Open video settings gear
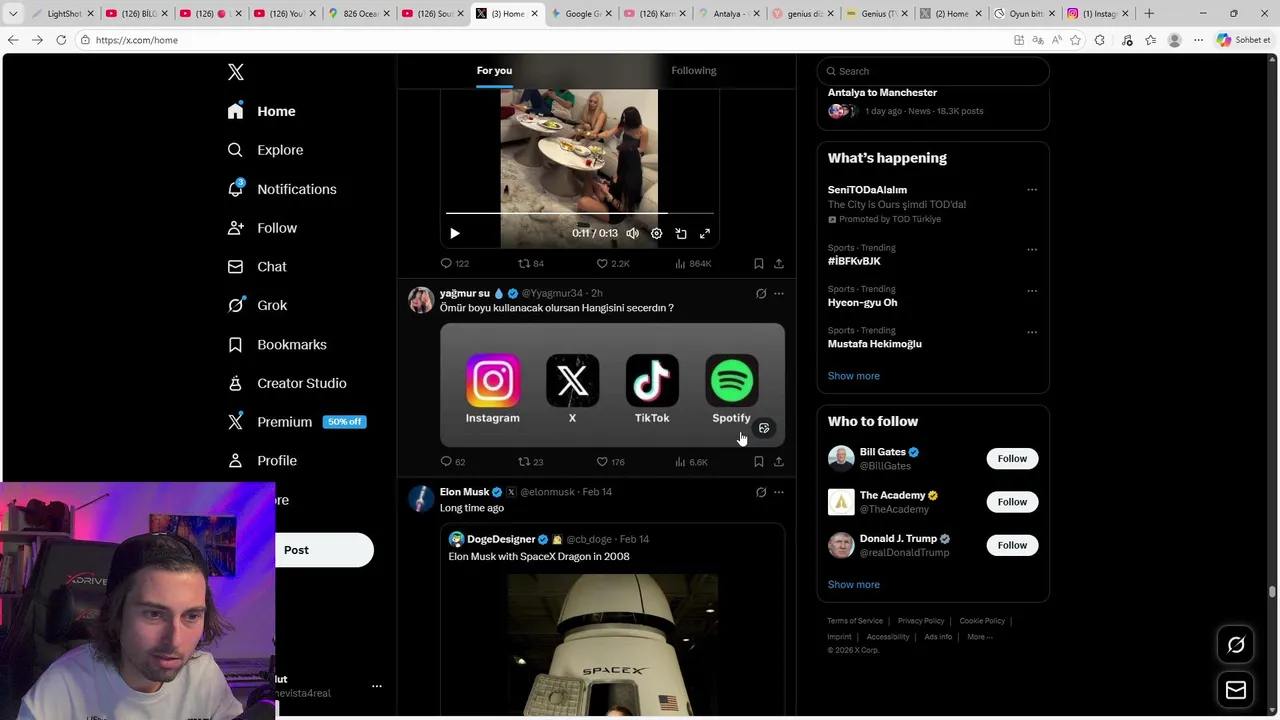Viewport: 1280px width, 720px height. pyautogui.click(x=656, y=233)
